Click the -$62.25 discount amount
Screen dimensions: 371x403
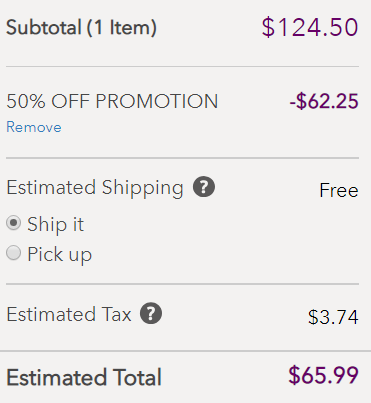[x=324, y=101]
